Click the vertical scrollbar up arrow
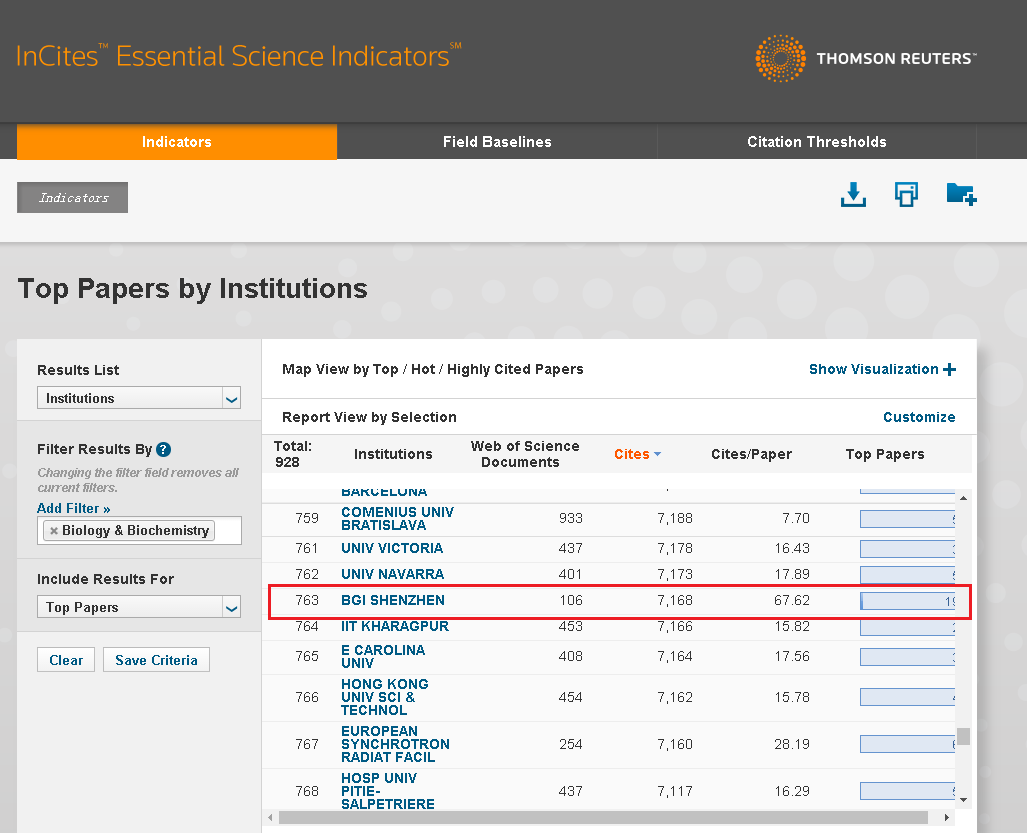This screenshot has height=833, width=1027. pos(963,498)
